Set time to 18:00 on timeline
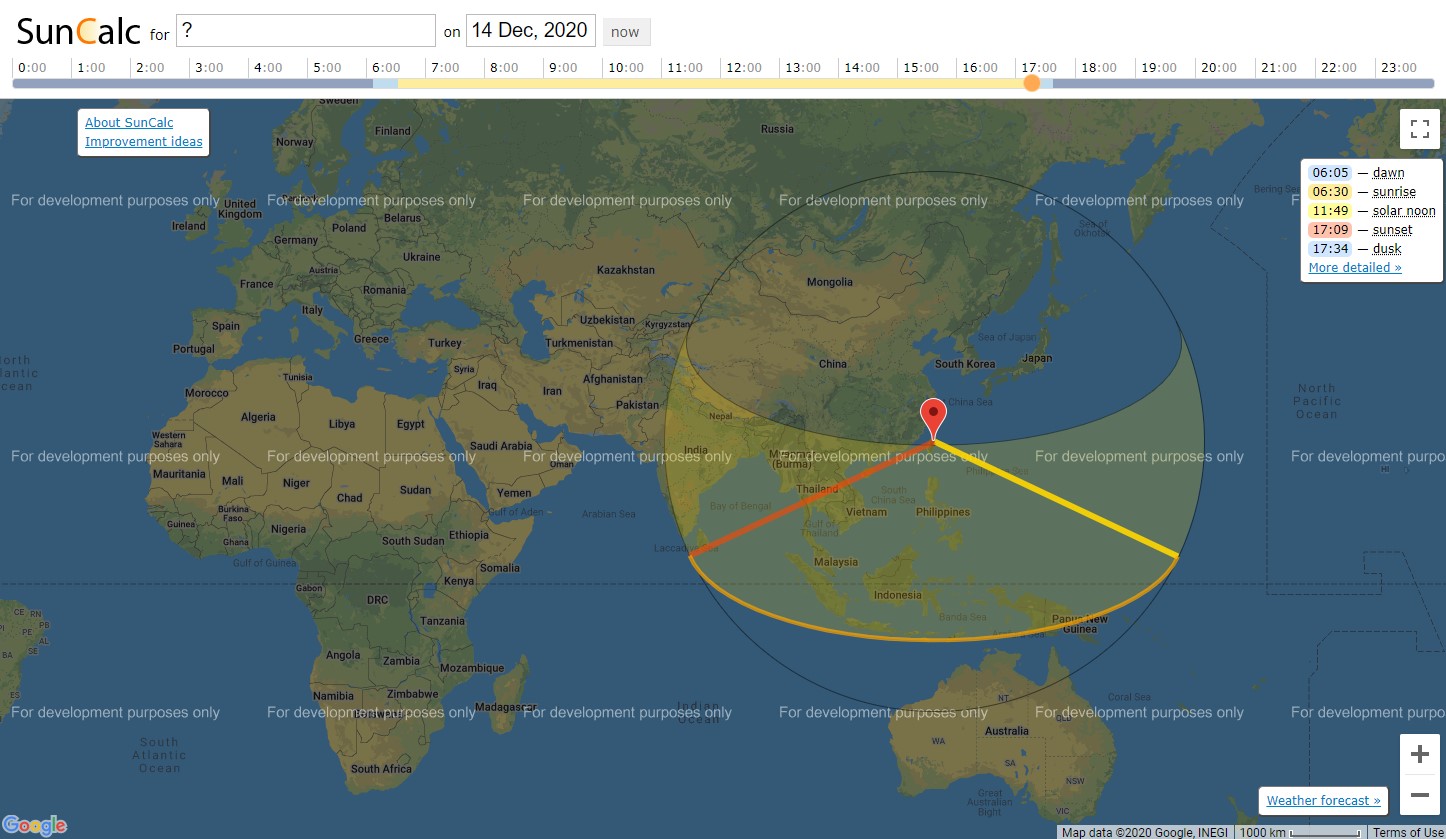Viewport: 1446px width, 839px height. (1099, 68)
